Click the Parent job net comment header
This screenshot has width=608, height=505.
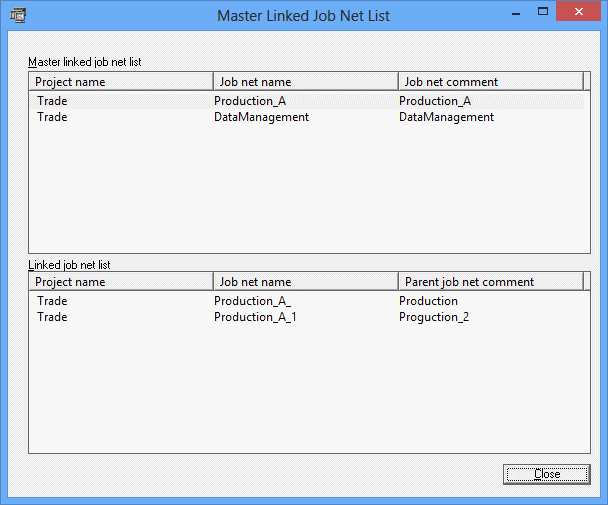point(490,282)
